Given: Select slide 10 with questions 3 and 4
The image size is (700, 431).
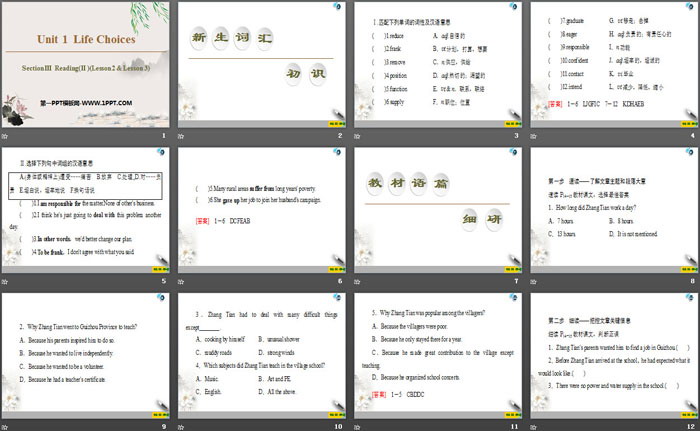Looking at the screenshot, I should (262, 356).
